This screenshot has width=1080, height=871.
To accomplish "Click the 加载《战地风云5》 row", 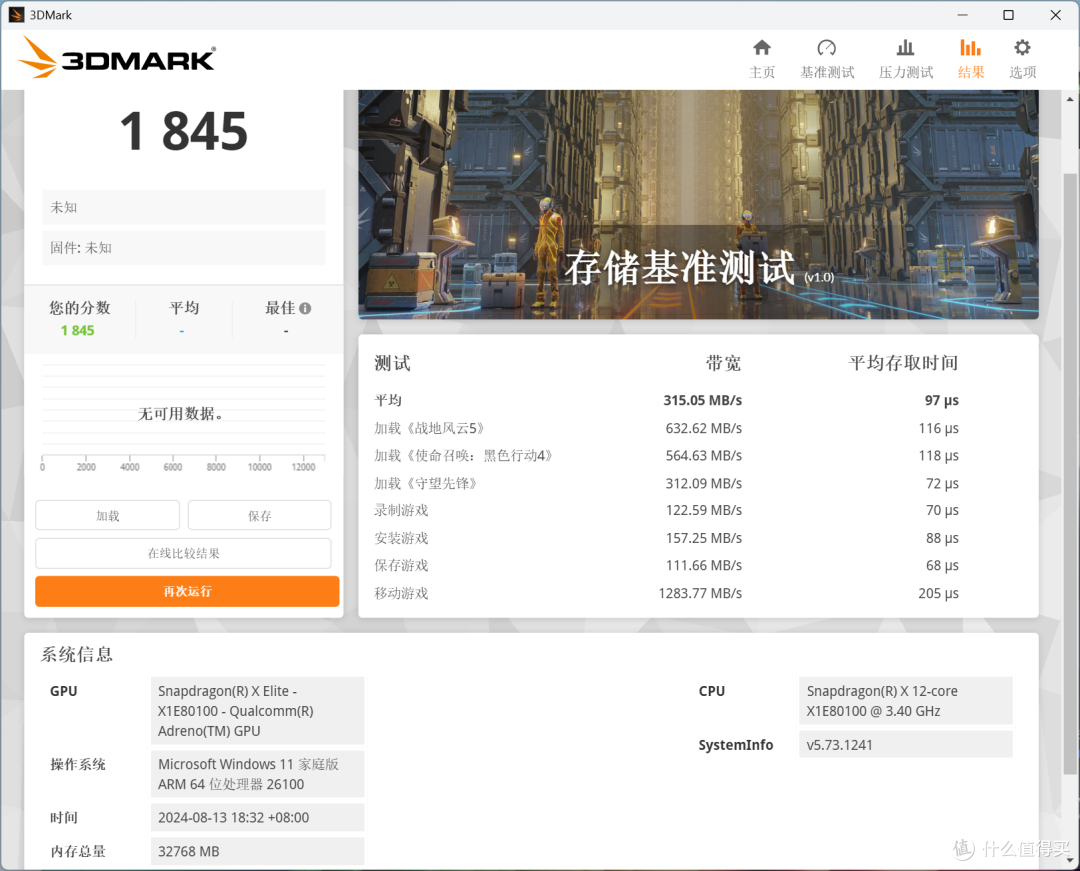I will pyautogui.click(x=666, y=428).
